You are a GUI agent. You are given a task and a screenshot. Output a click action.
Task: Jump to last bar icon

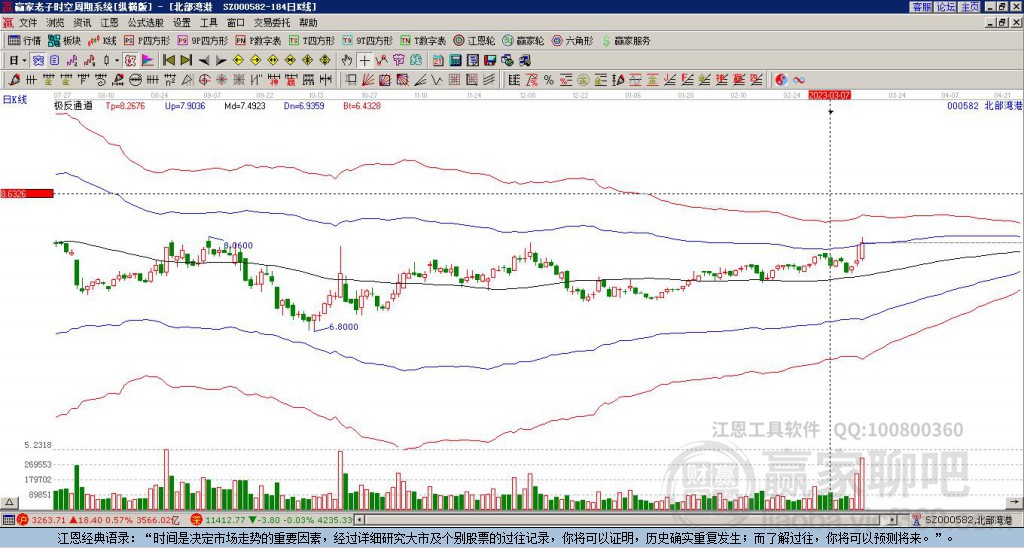point(186,61)
